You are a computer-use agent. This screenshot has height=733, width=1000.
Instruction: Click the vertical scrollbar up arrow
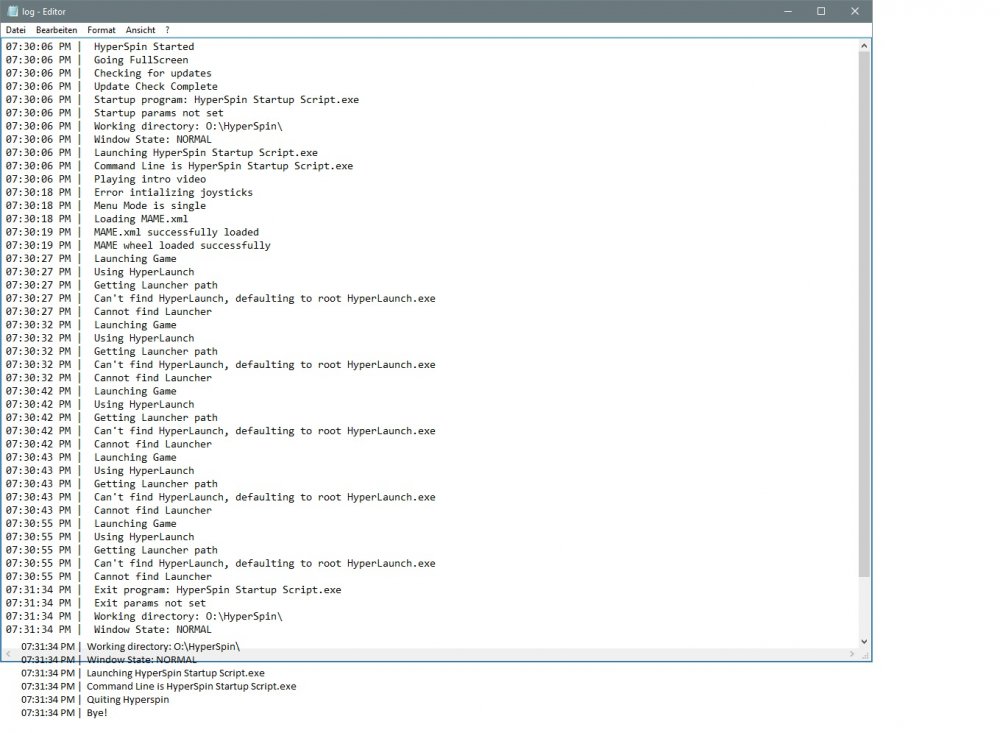[x=864, y=45]
